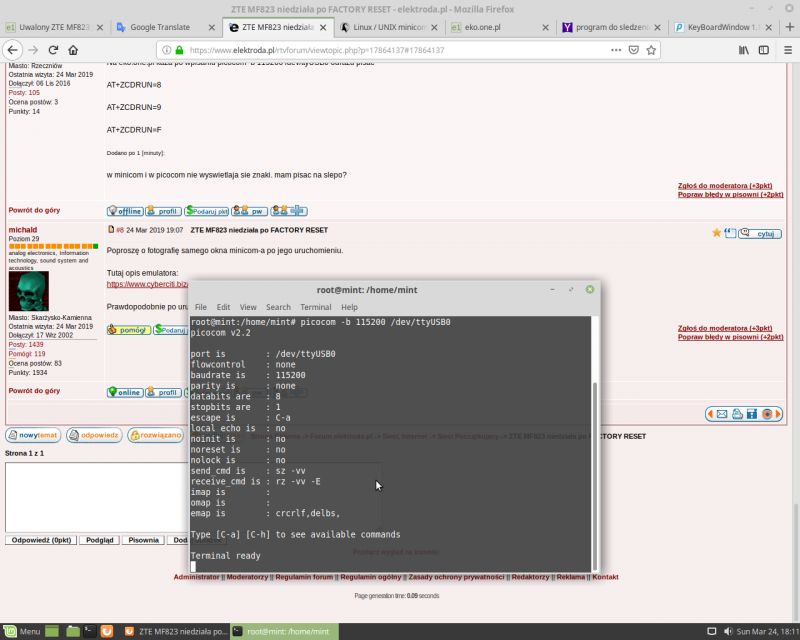Click the Pisownia spelling button
800x640 pixels.
[x=143, y=540]
